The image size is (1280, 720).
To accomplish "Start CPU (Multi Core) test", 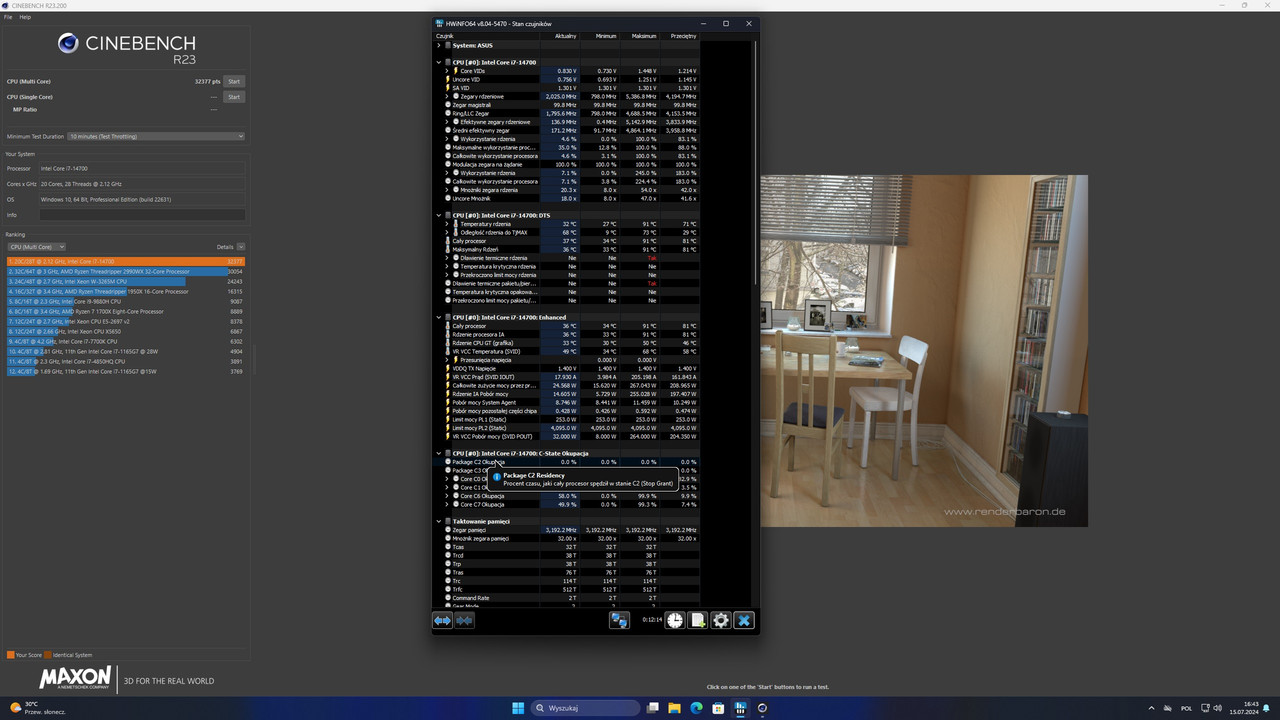I will point(234,81).
